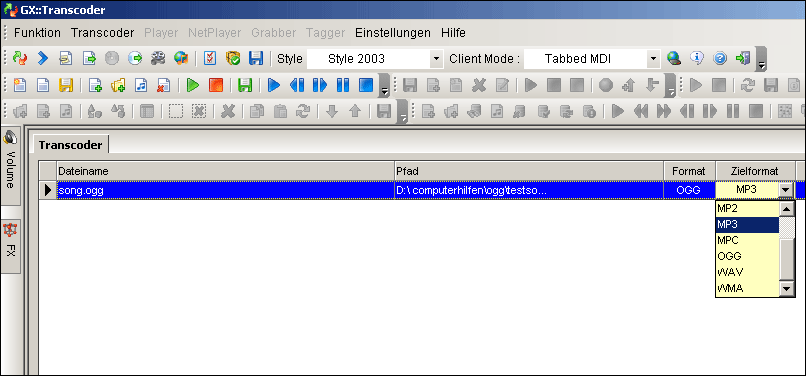This screenshot has height=376, width=806.
Task: Click the OGG format cell in song.ogg row
Action: pyautogui.click(x=689, y=190)
